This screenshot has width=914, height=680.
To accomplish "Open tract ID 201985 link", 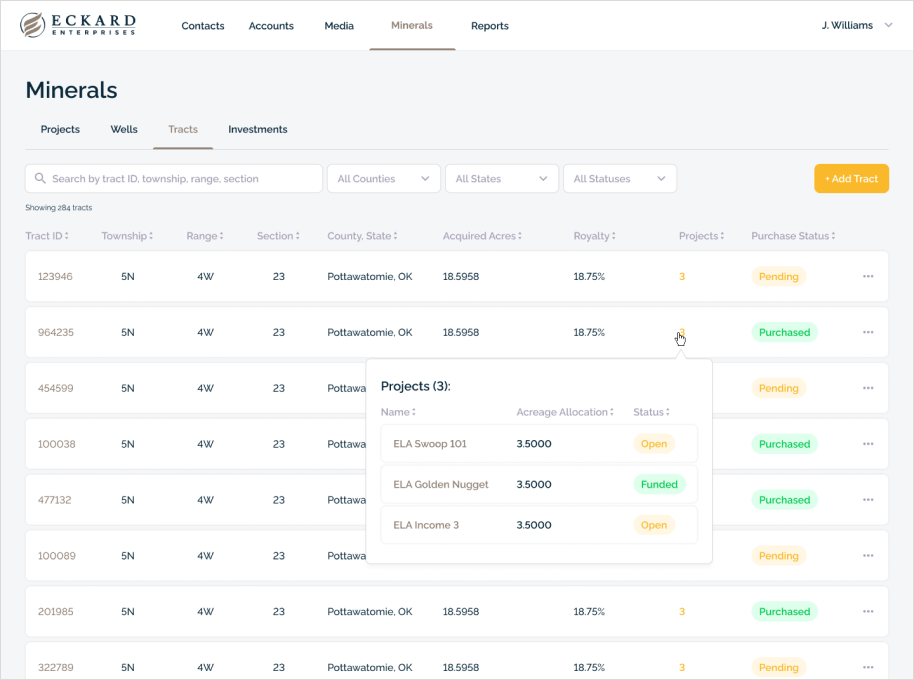I will pyautogui.click(x=56, y=612).
